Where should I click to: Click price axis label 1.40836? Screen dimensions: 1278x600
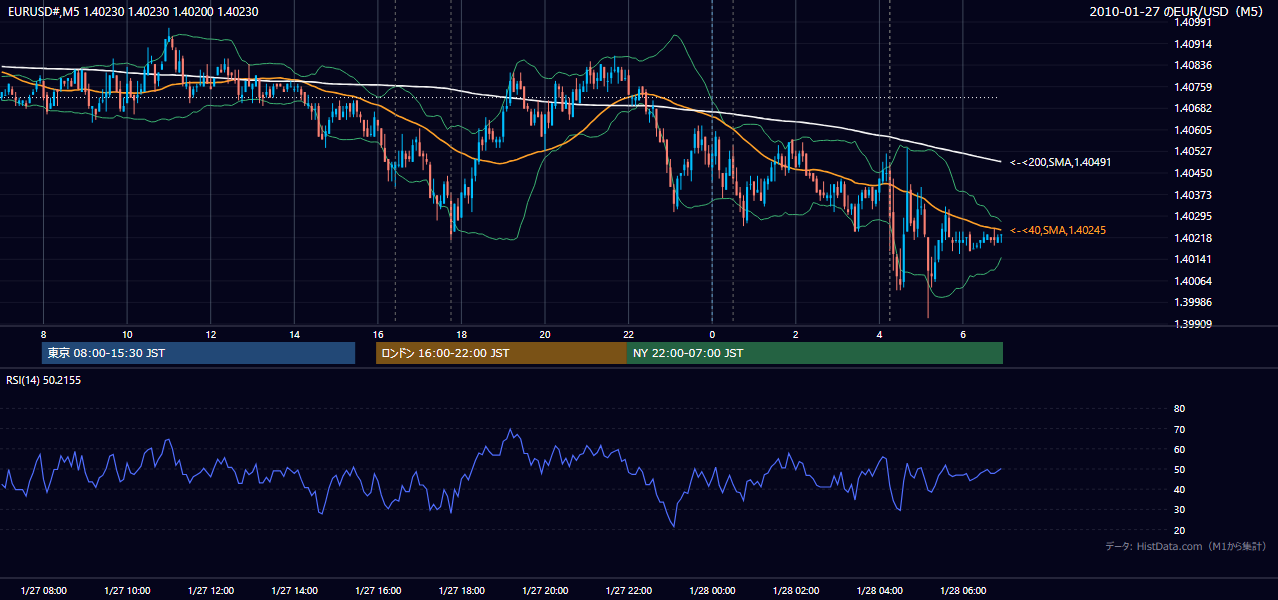pyautogui.click(x=1193, y=66)
